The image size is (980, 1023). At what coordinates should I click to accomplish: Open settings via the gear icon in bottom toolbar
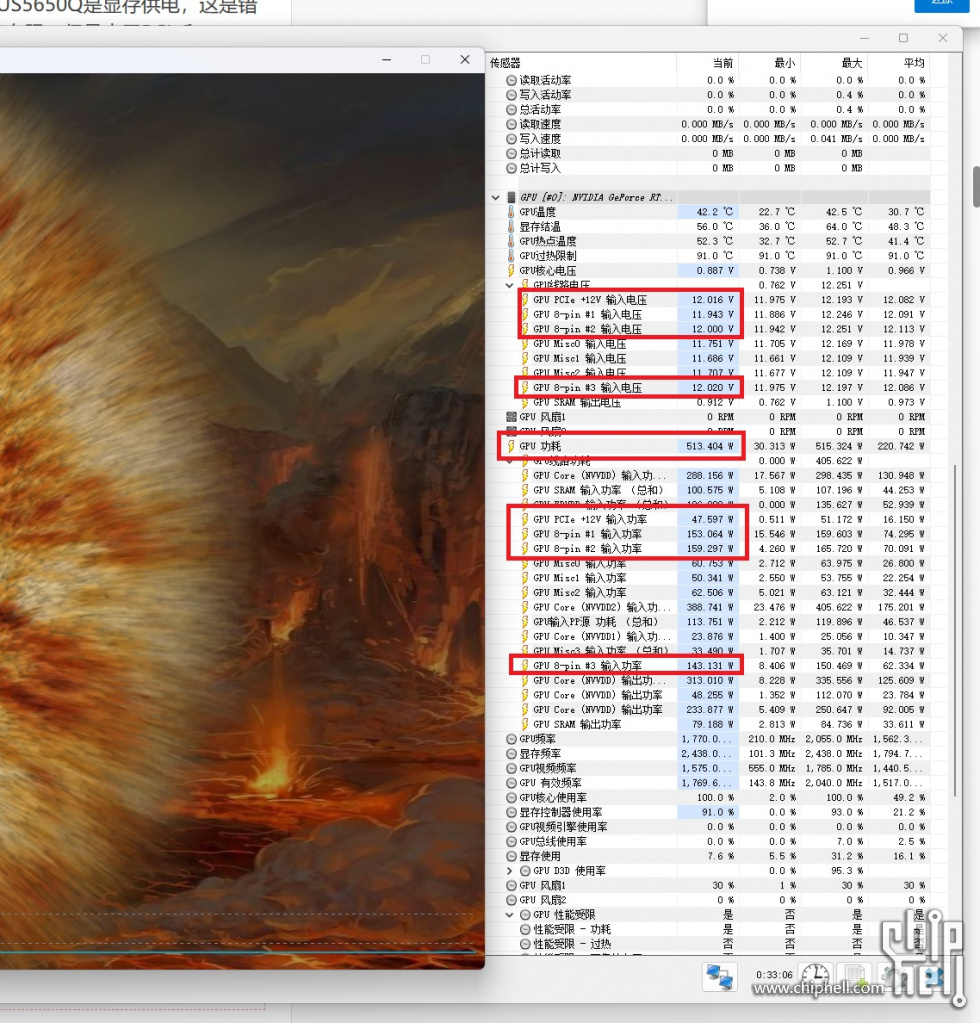point(894,976)
